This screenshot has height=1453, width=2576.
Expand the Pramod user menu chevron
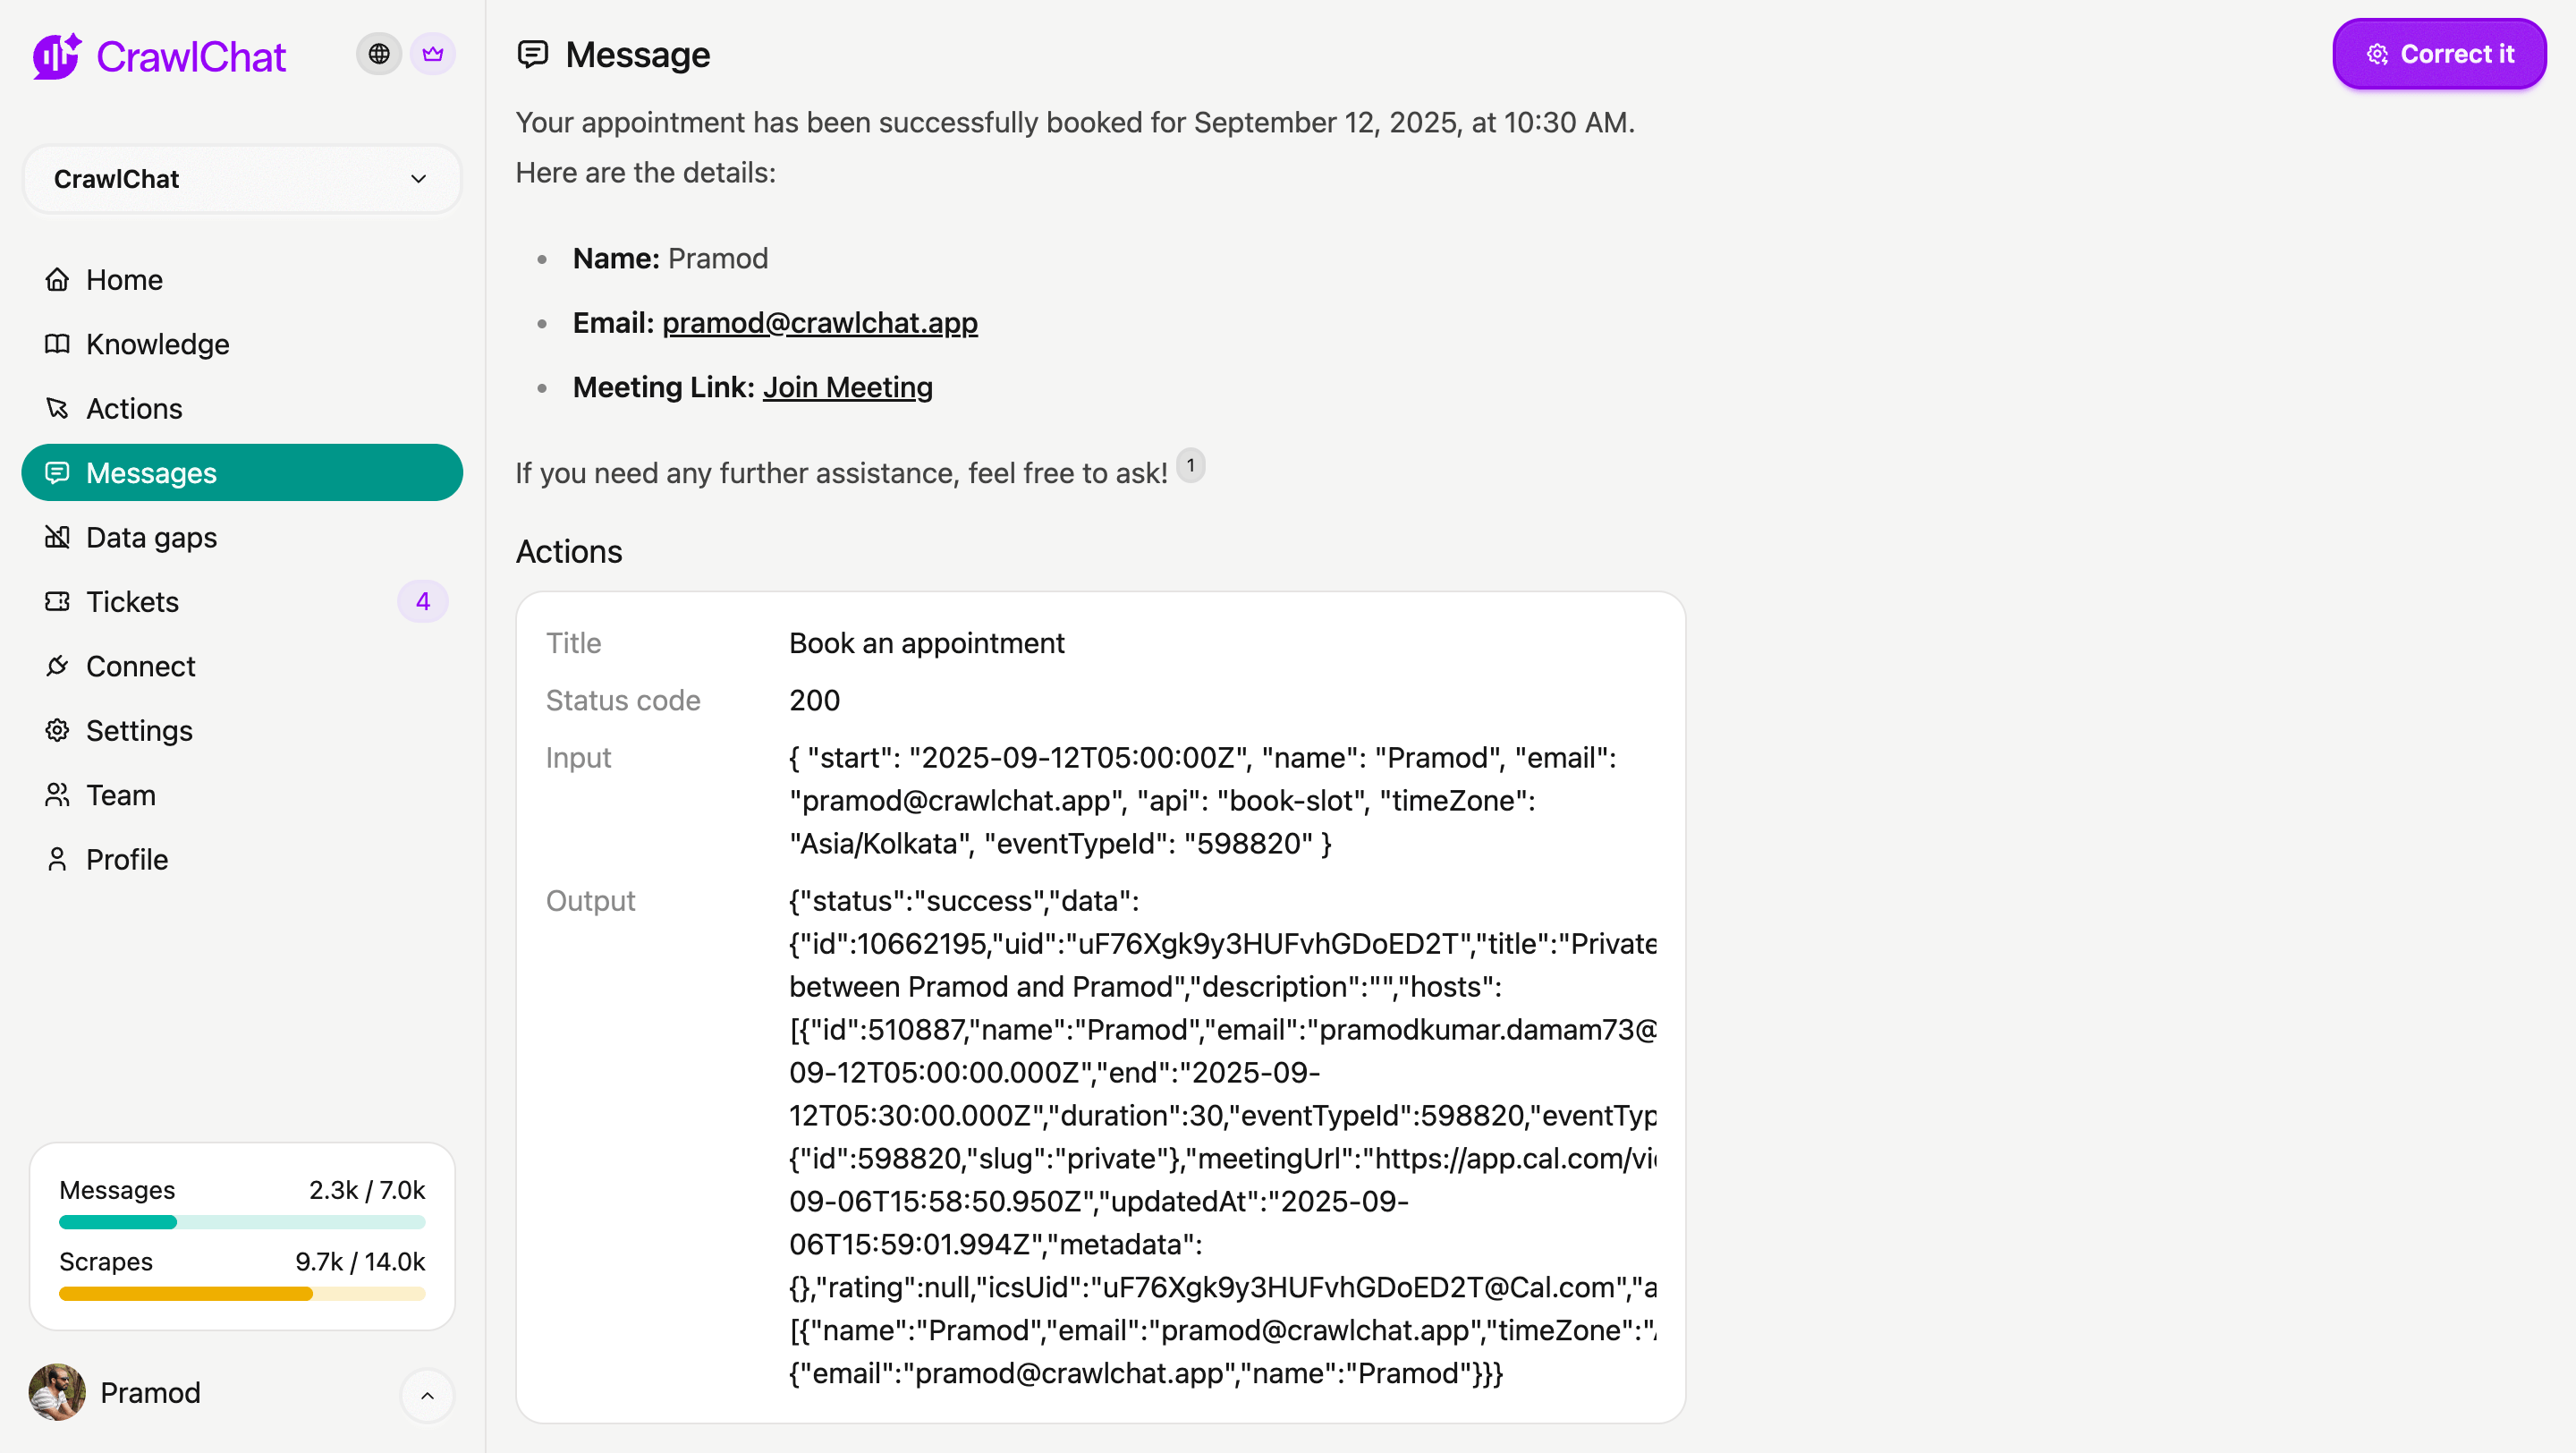tap(427, 1395)
